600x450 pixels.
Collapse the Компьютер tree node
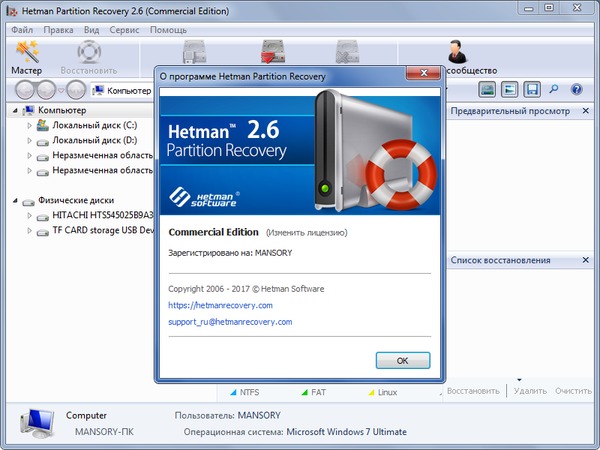point(13,110)
